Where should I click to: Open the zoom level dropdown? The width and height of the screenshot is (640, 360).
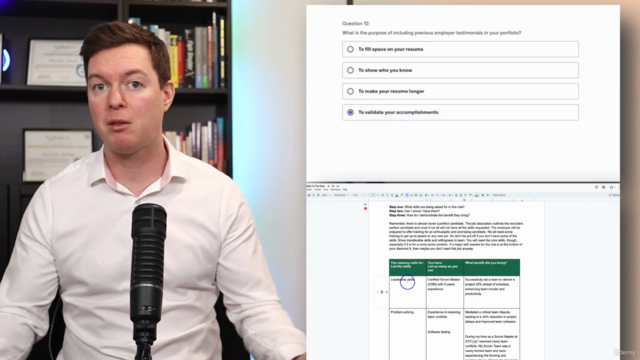326,195
